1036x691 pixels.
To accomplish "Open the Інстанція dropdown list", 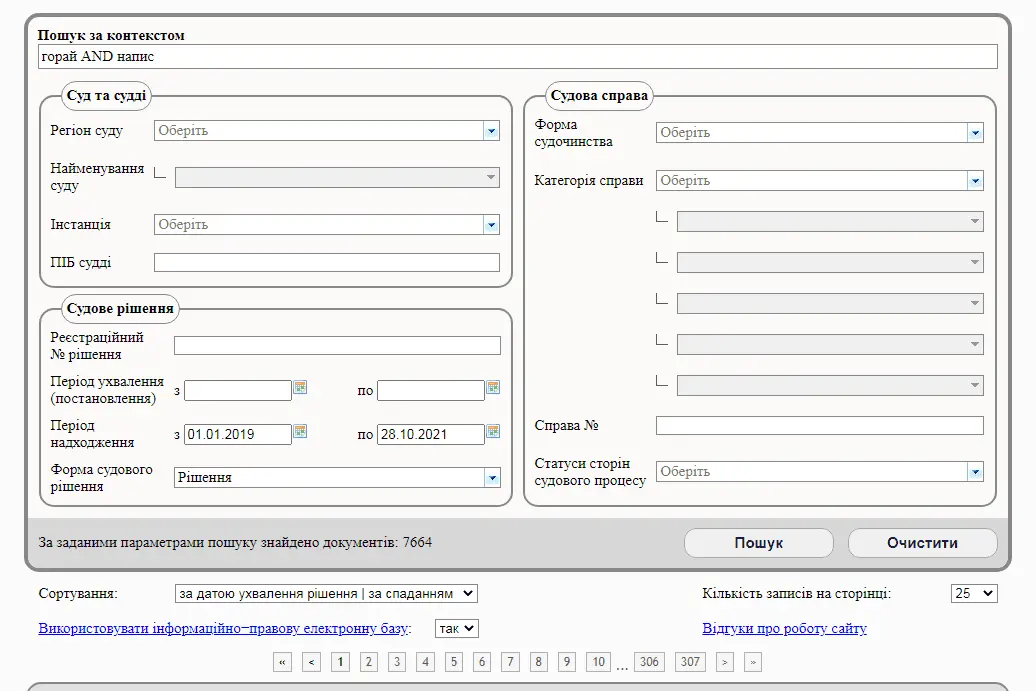I will [x=491, y=225].
